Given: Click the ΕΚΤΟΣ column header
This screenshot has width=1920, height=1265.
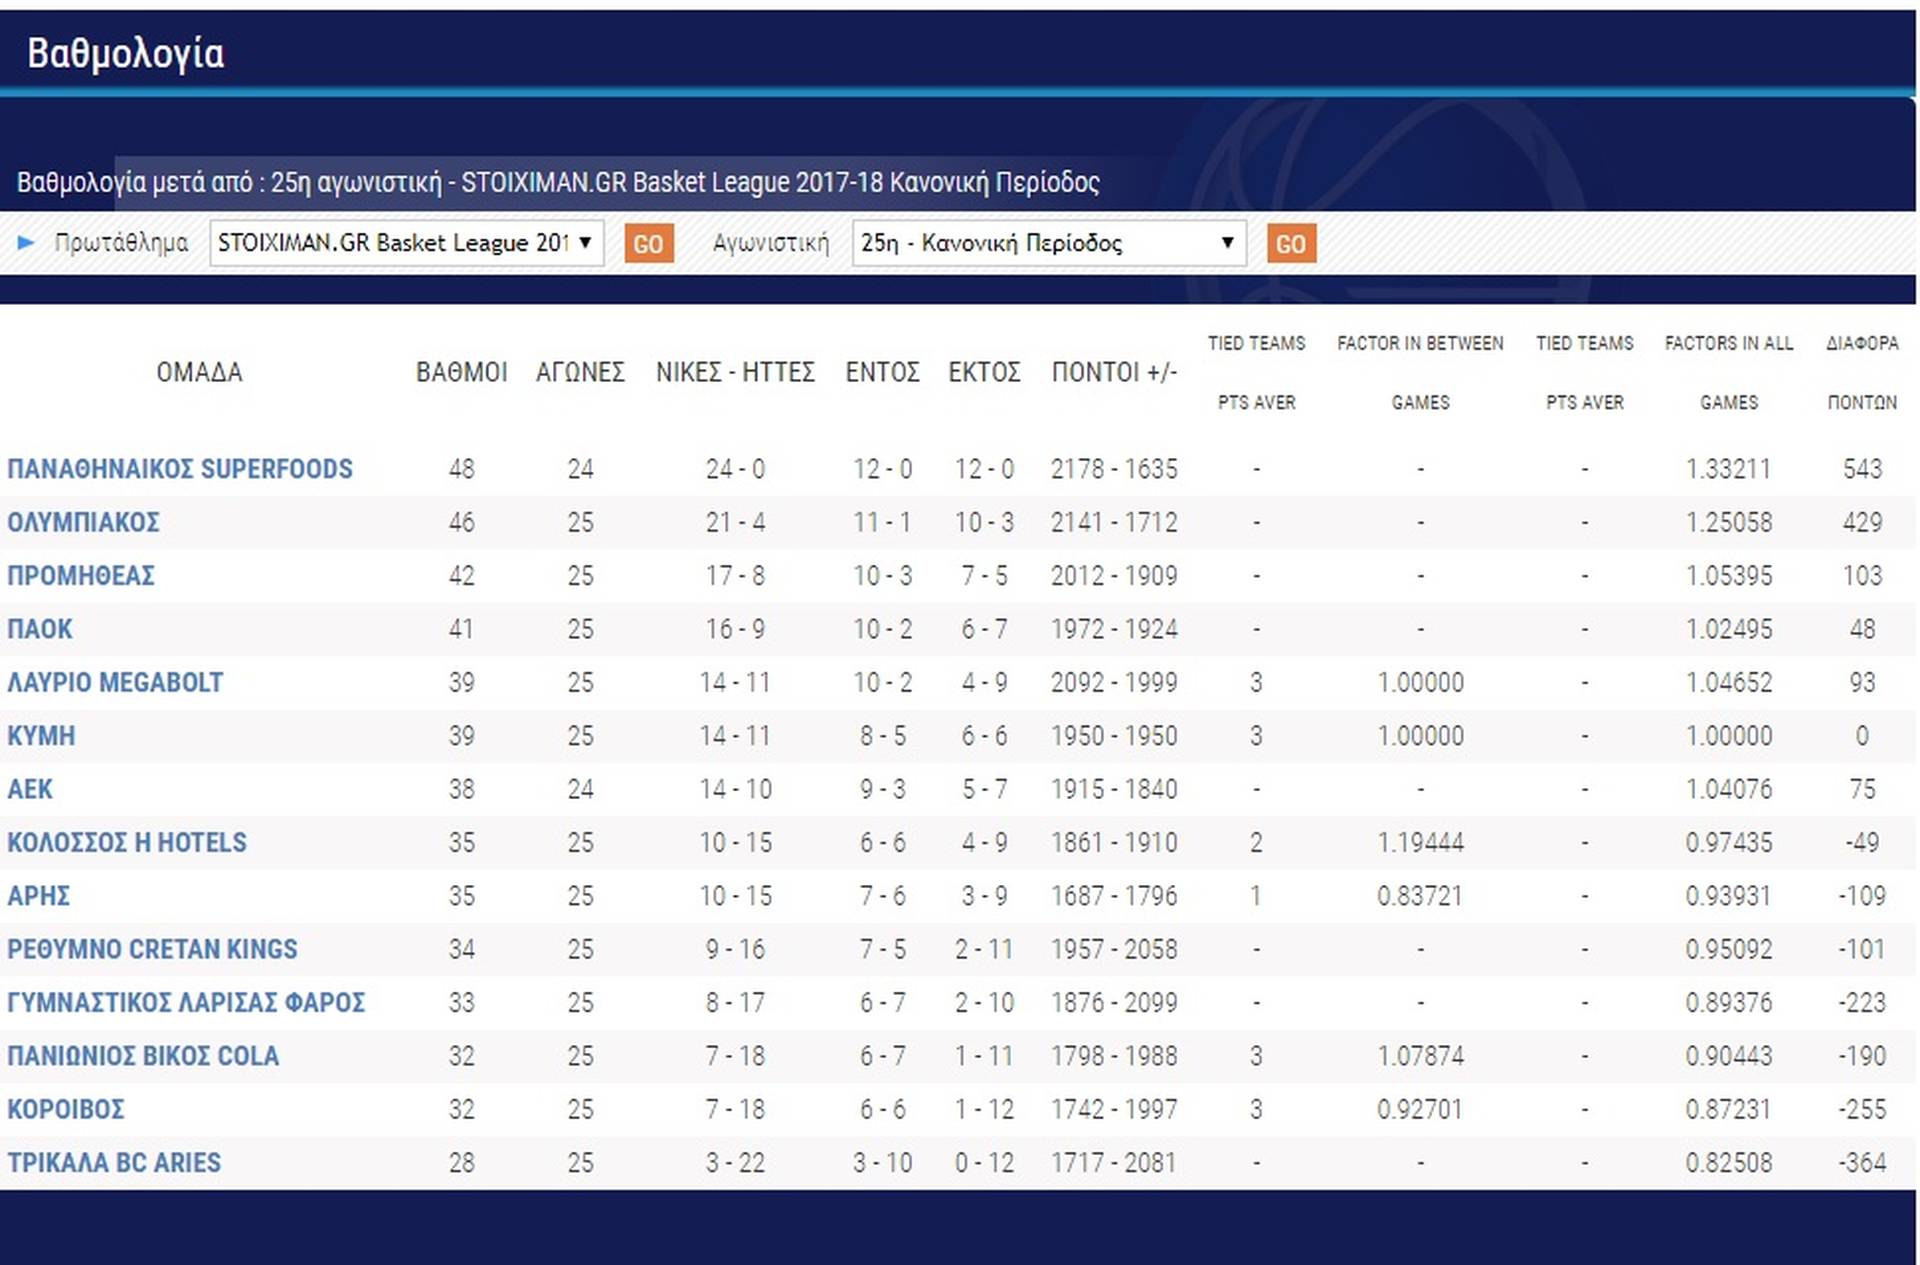Looking at the screenshot, I should coord(984,372).
